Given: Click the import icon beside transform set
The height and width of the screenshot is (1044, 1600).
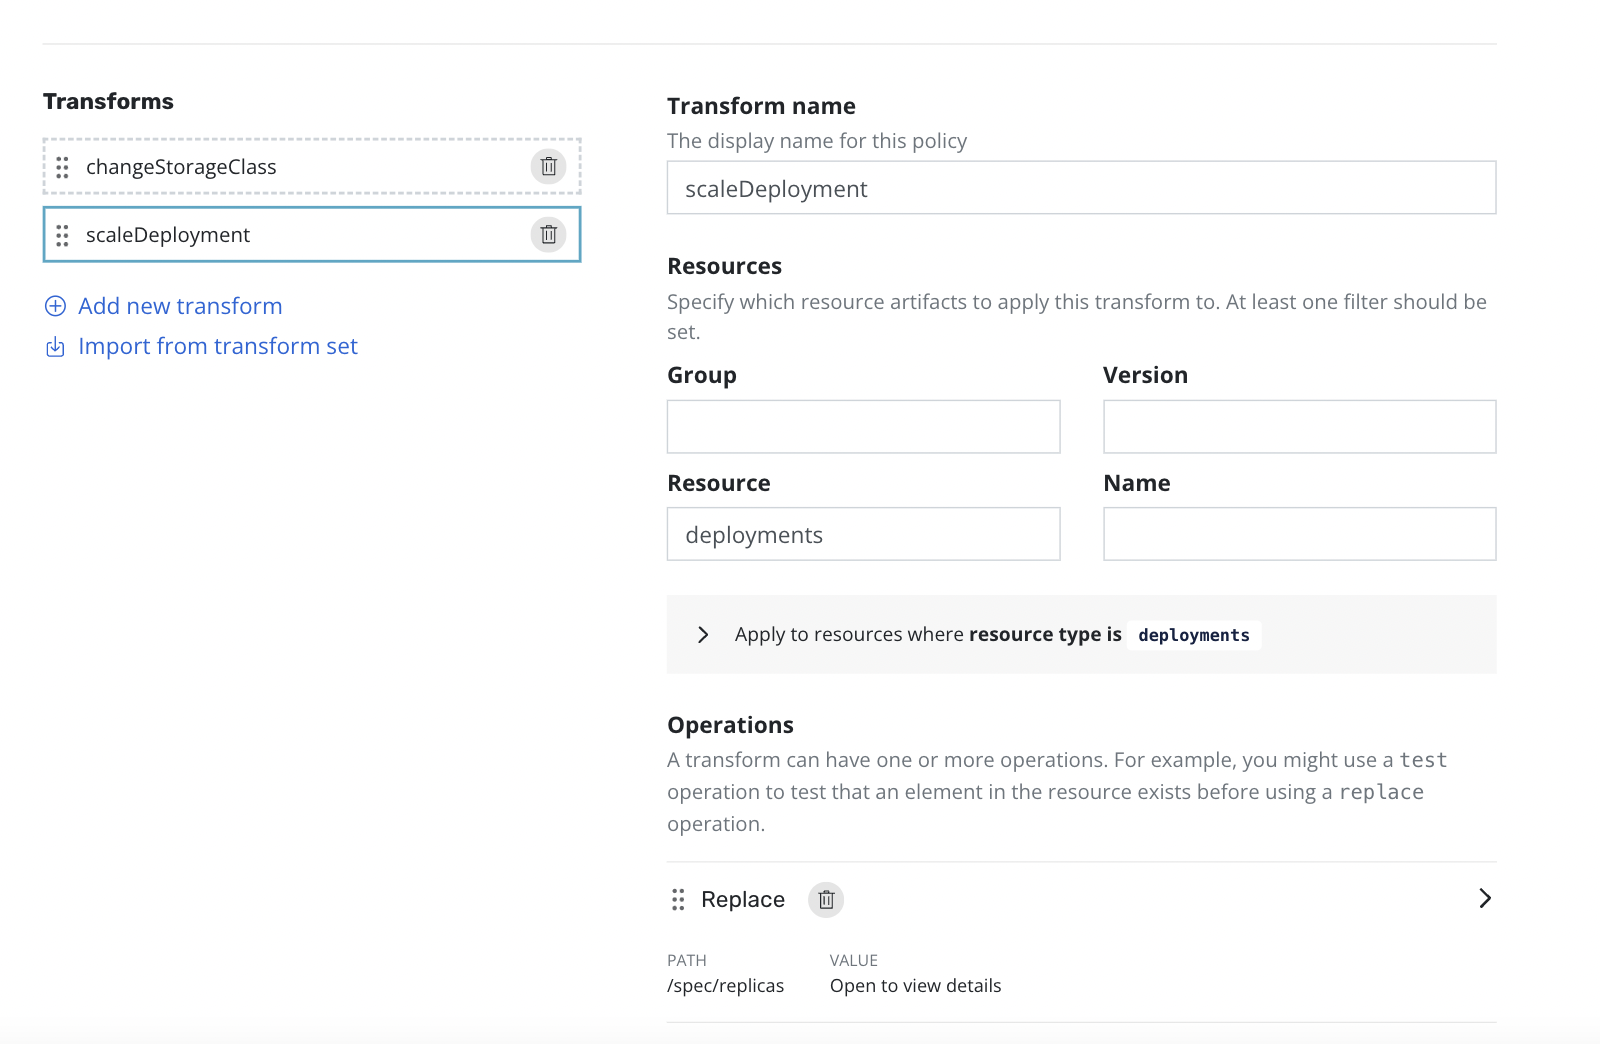Looking at the screenshot, I should click(x=56, y=347).
